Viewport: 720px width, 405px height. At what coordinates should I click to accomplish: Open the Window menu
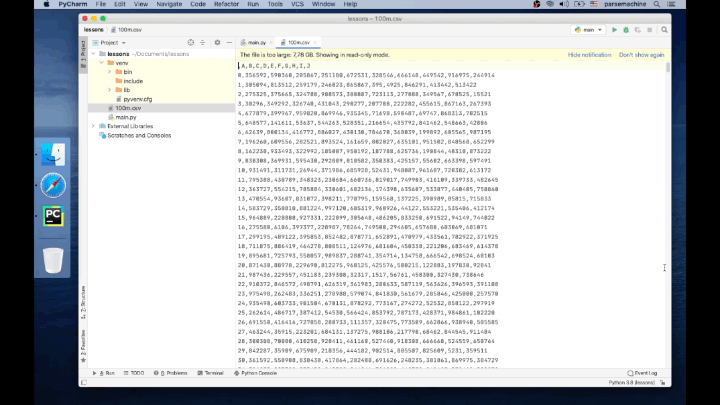click(323, 4)
